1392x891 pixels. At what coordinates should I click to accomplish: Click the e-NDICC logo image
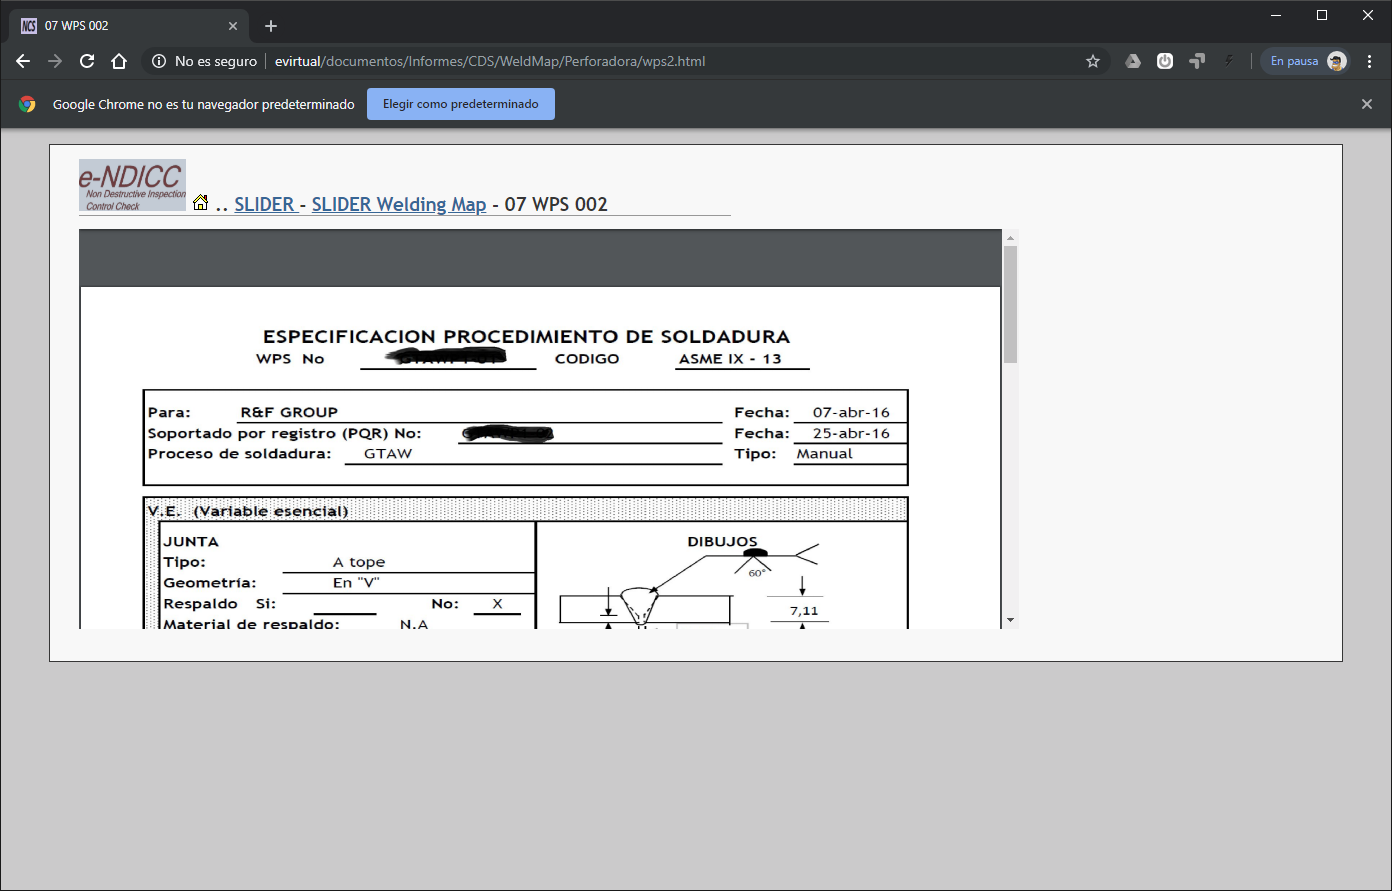click(132, 185)
